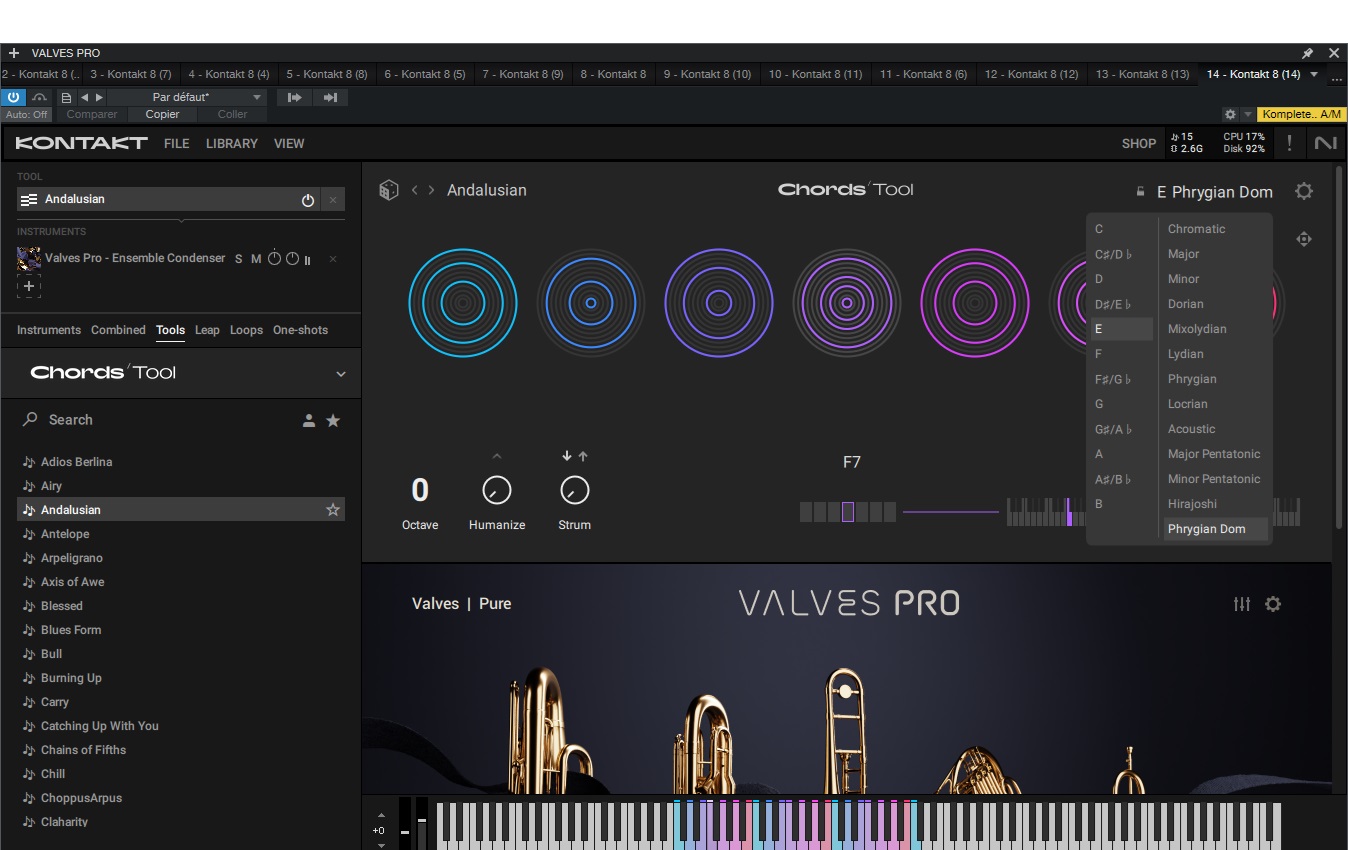Toggle Andalusian tool power on/off
The width and height of the screenshot is (1348, 850).
pyautogui.click(x=308, y=200)
